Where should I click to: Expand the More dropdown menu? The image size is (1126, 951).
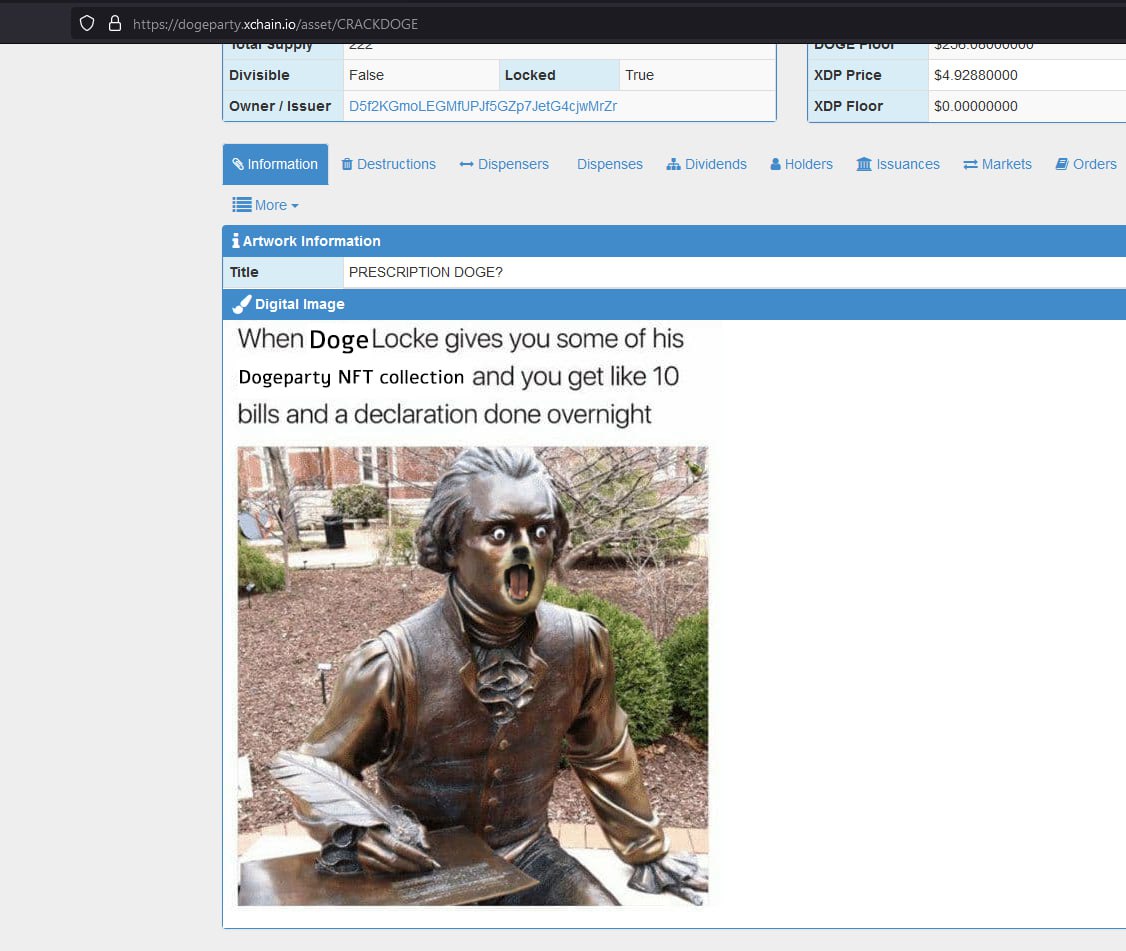coord(265,205)
